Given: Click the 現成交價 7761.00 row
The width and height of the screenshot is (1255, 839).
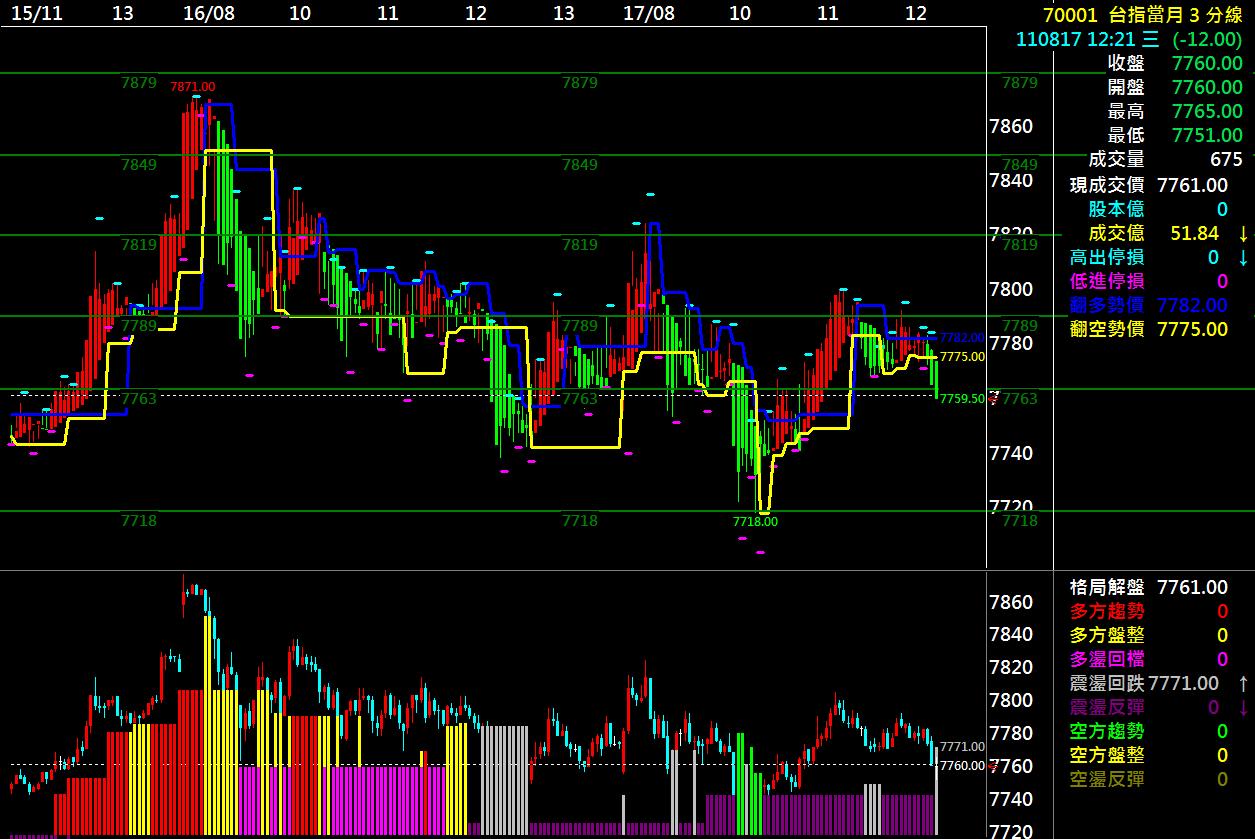Looking at the screenshot, I should pyautogui.click(x=1149, y=185).
